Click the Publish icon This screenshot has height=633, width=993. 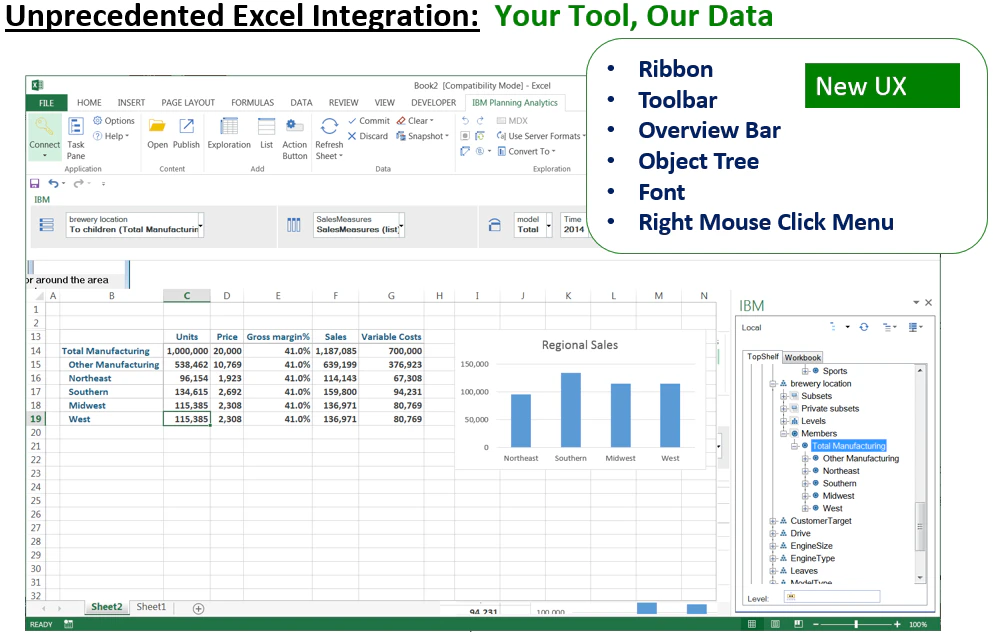(x=186, y=126)
